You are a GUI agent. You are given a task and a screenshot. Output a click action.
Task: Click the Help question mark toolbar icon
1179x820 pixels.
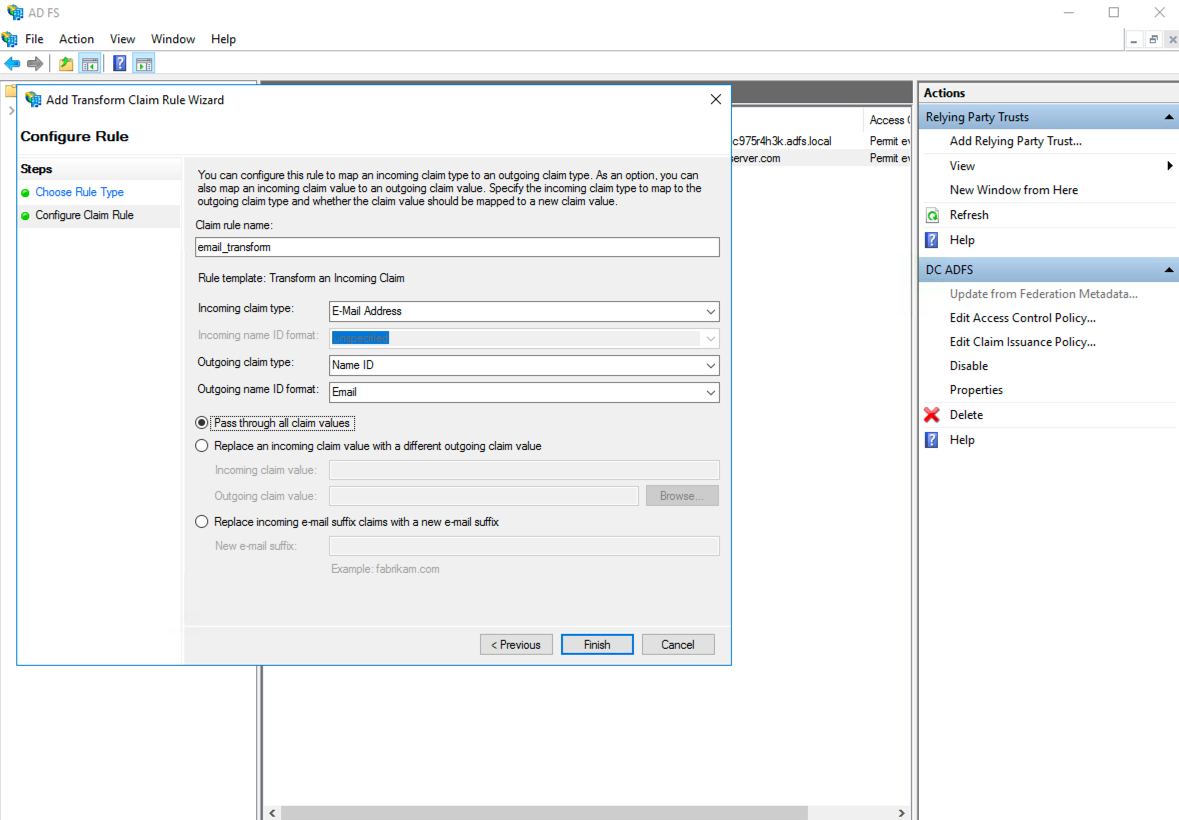coord(119,62)
